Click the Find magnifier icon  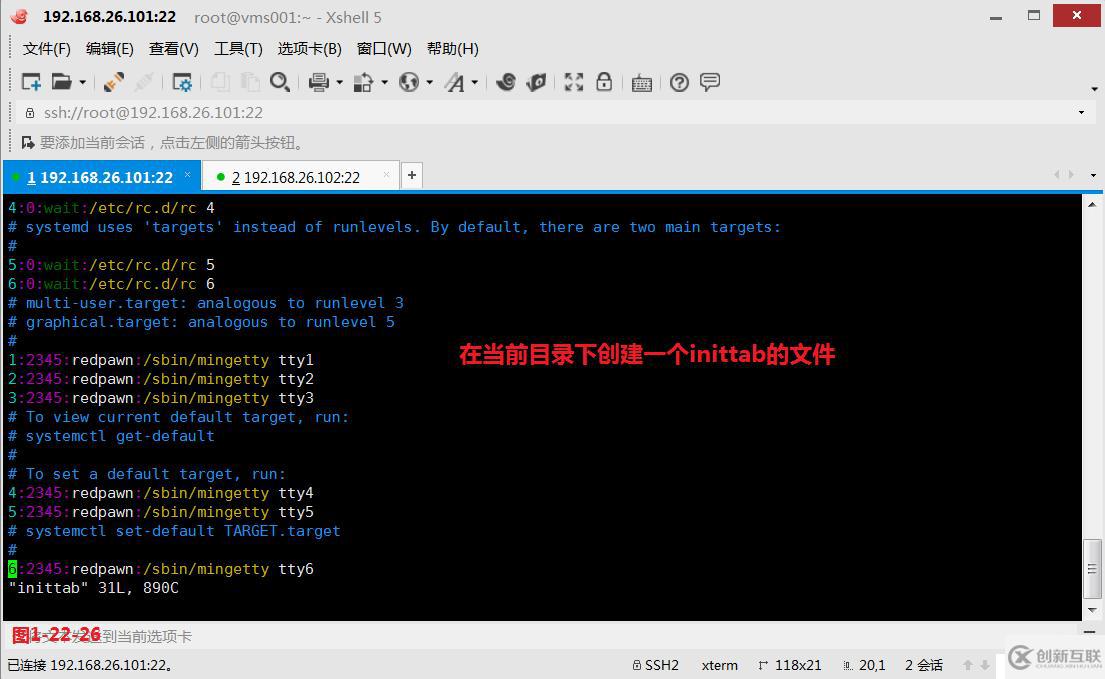(x=280, y=82)
